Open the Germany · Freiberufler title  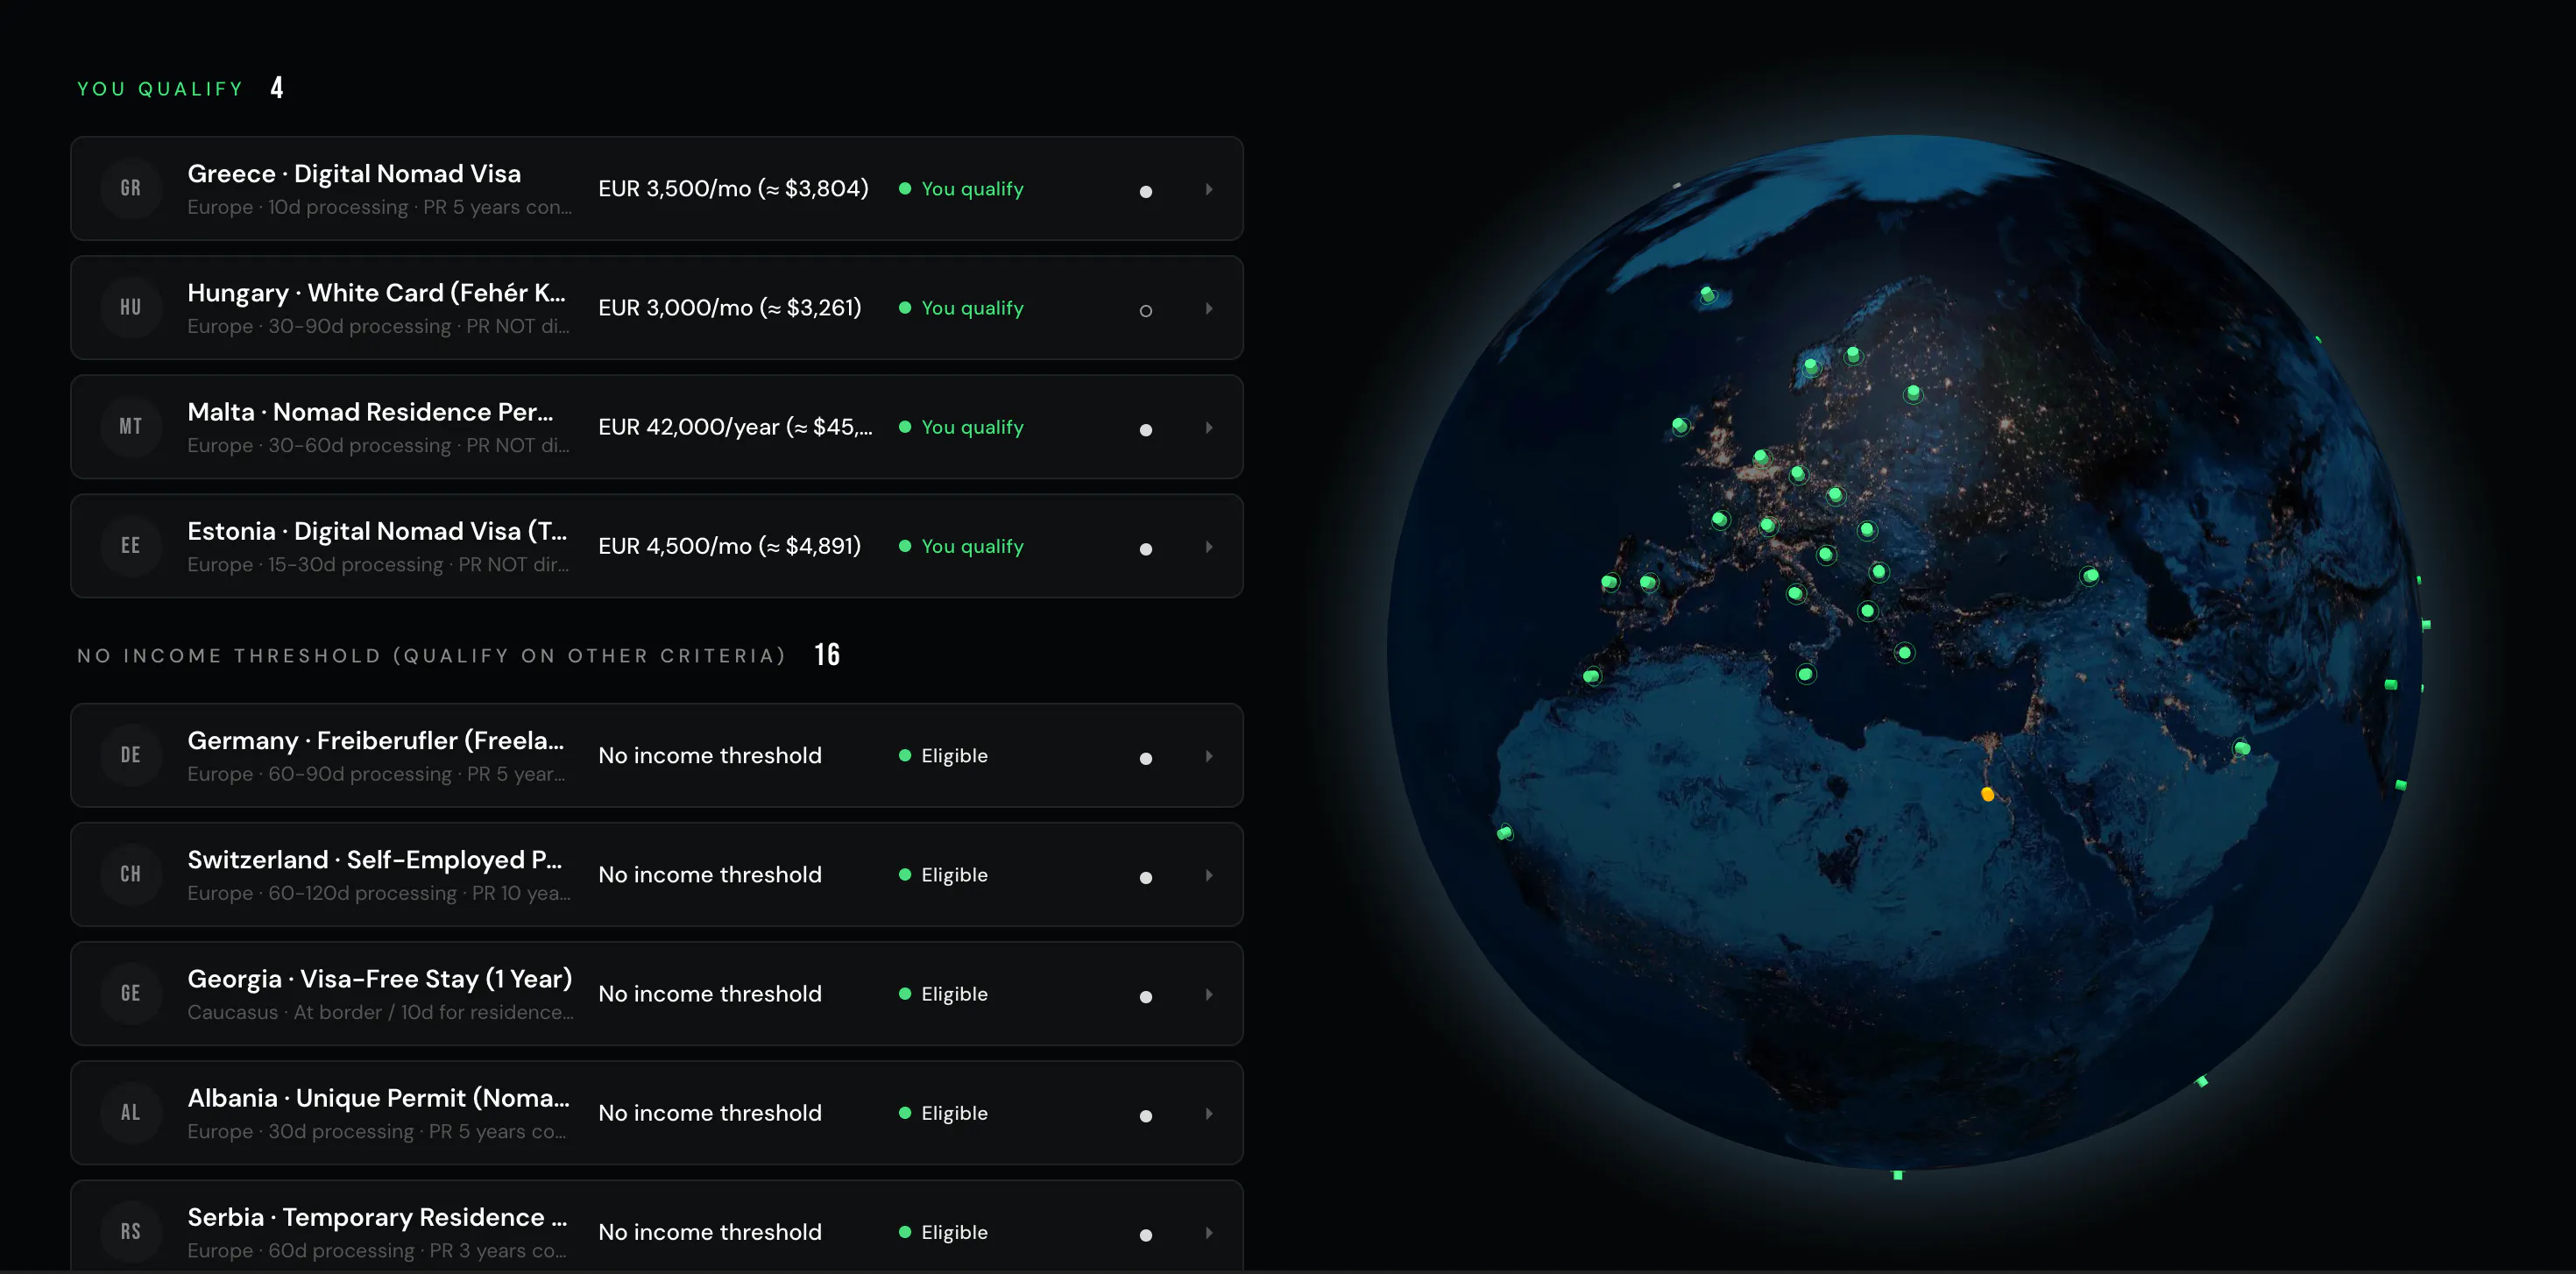click(376, 741)
